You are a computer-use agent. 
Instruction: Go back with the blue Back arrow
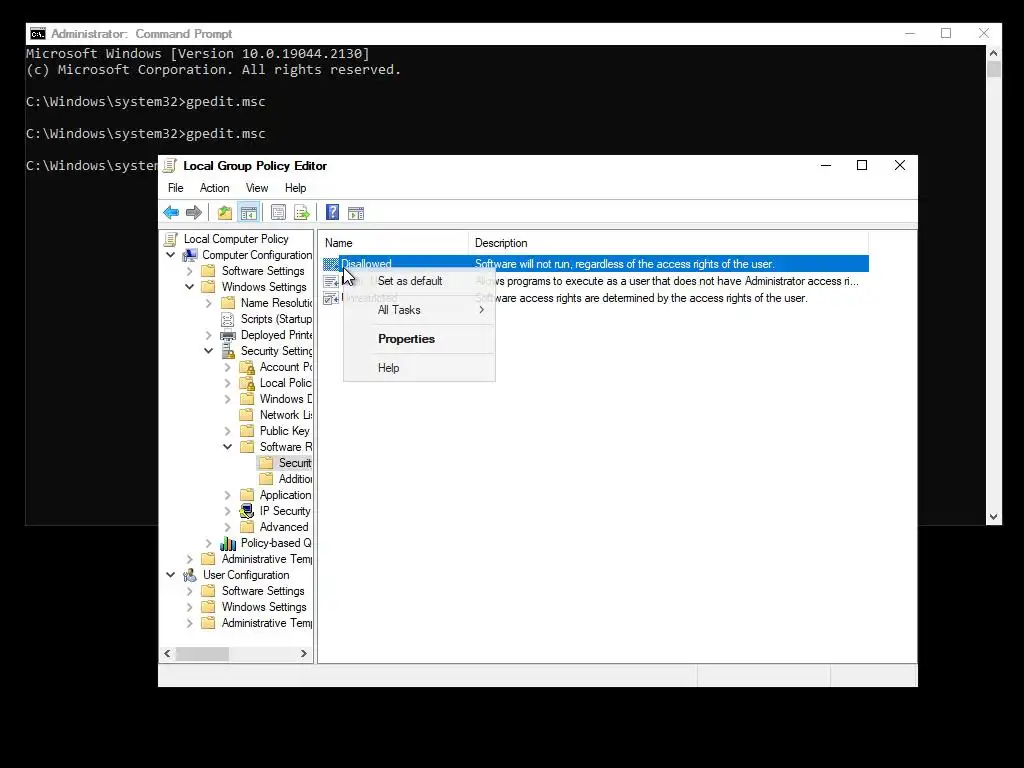click(x=171, y=212)
